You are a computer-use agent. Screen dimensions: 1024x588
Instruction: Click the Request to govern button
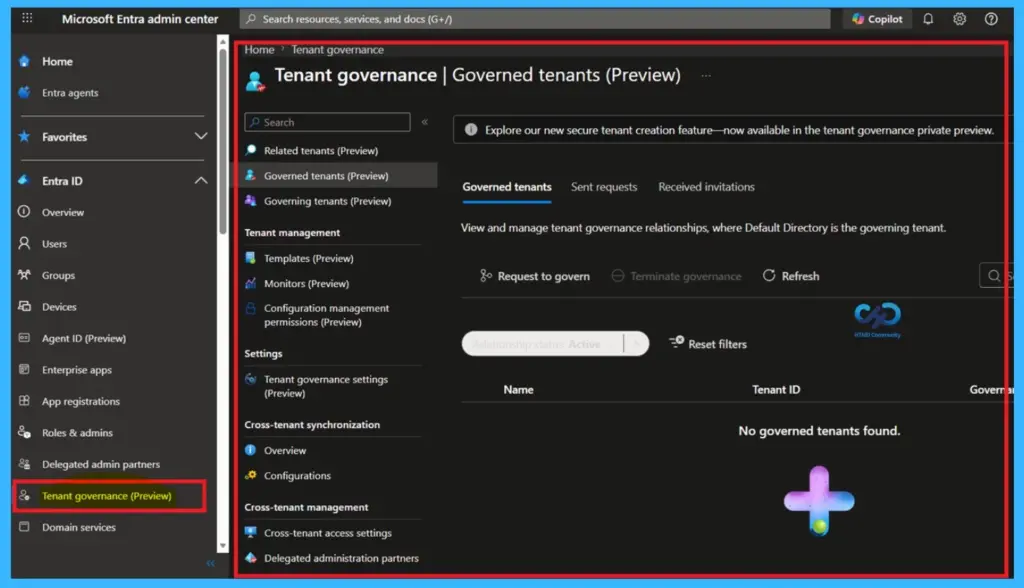pos(533,275)
